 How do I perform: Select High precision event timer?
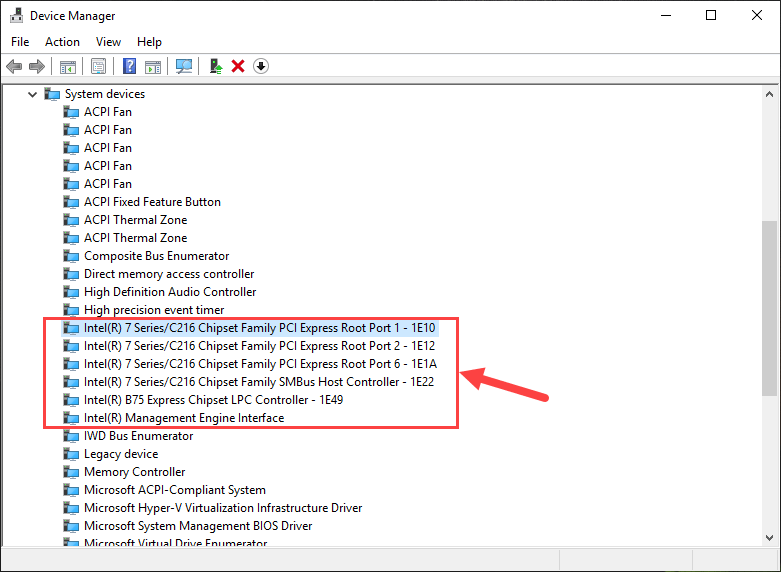click(154, 310)
